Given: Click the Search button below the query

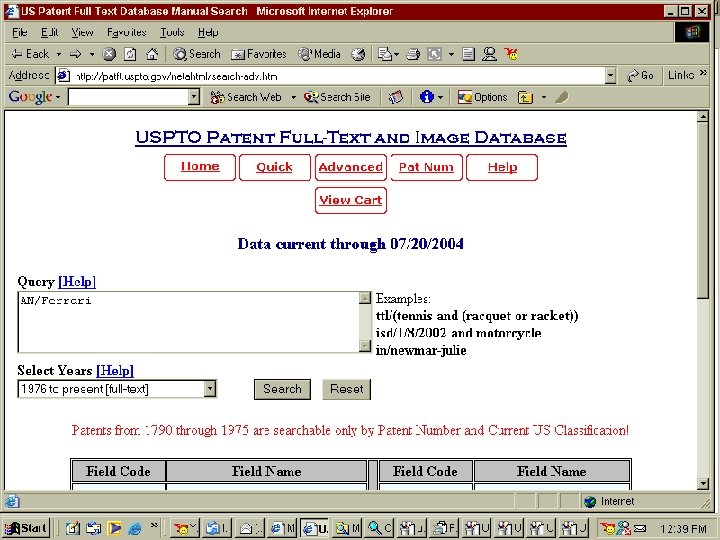Looking at the screenshot, I should pyautogui.click(x=282, y=389).
